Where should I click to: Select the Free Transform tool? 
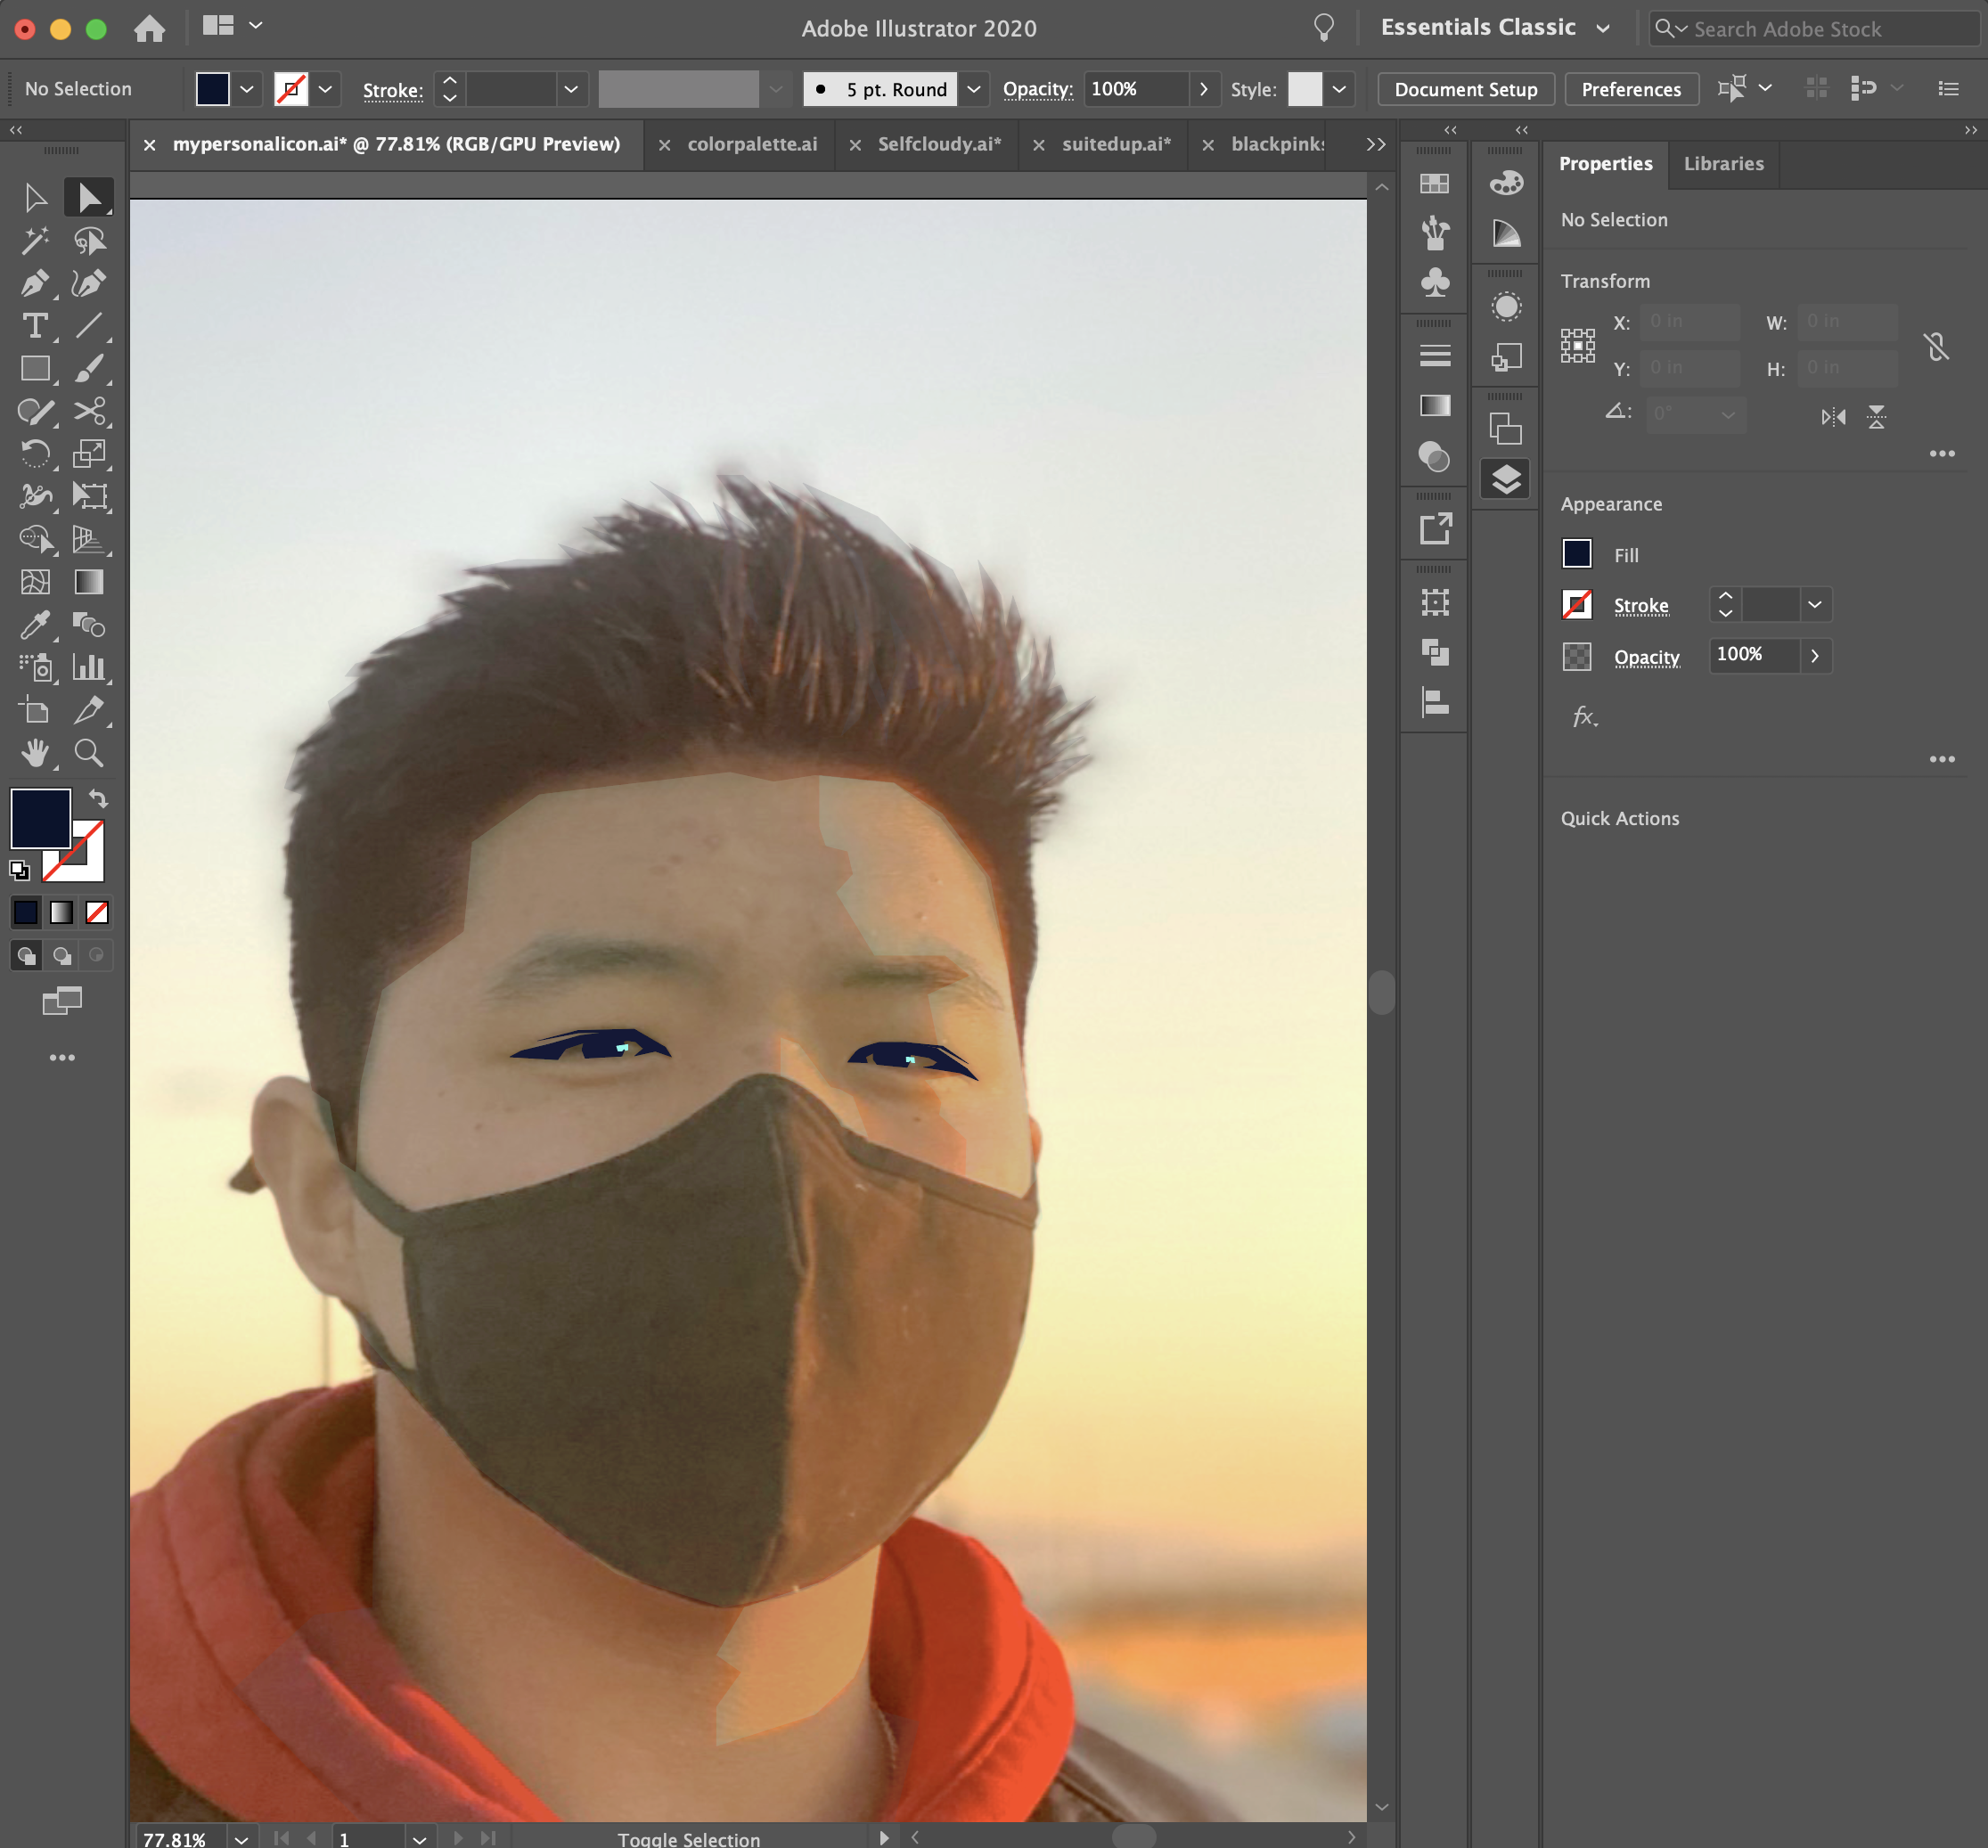coord(89,496)
